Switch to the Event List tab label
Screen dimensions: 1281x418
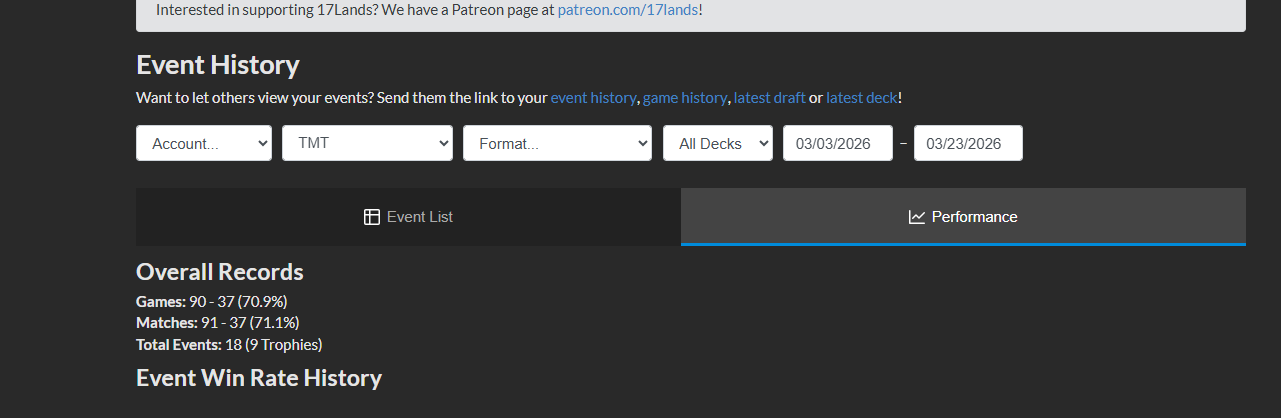420,217
